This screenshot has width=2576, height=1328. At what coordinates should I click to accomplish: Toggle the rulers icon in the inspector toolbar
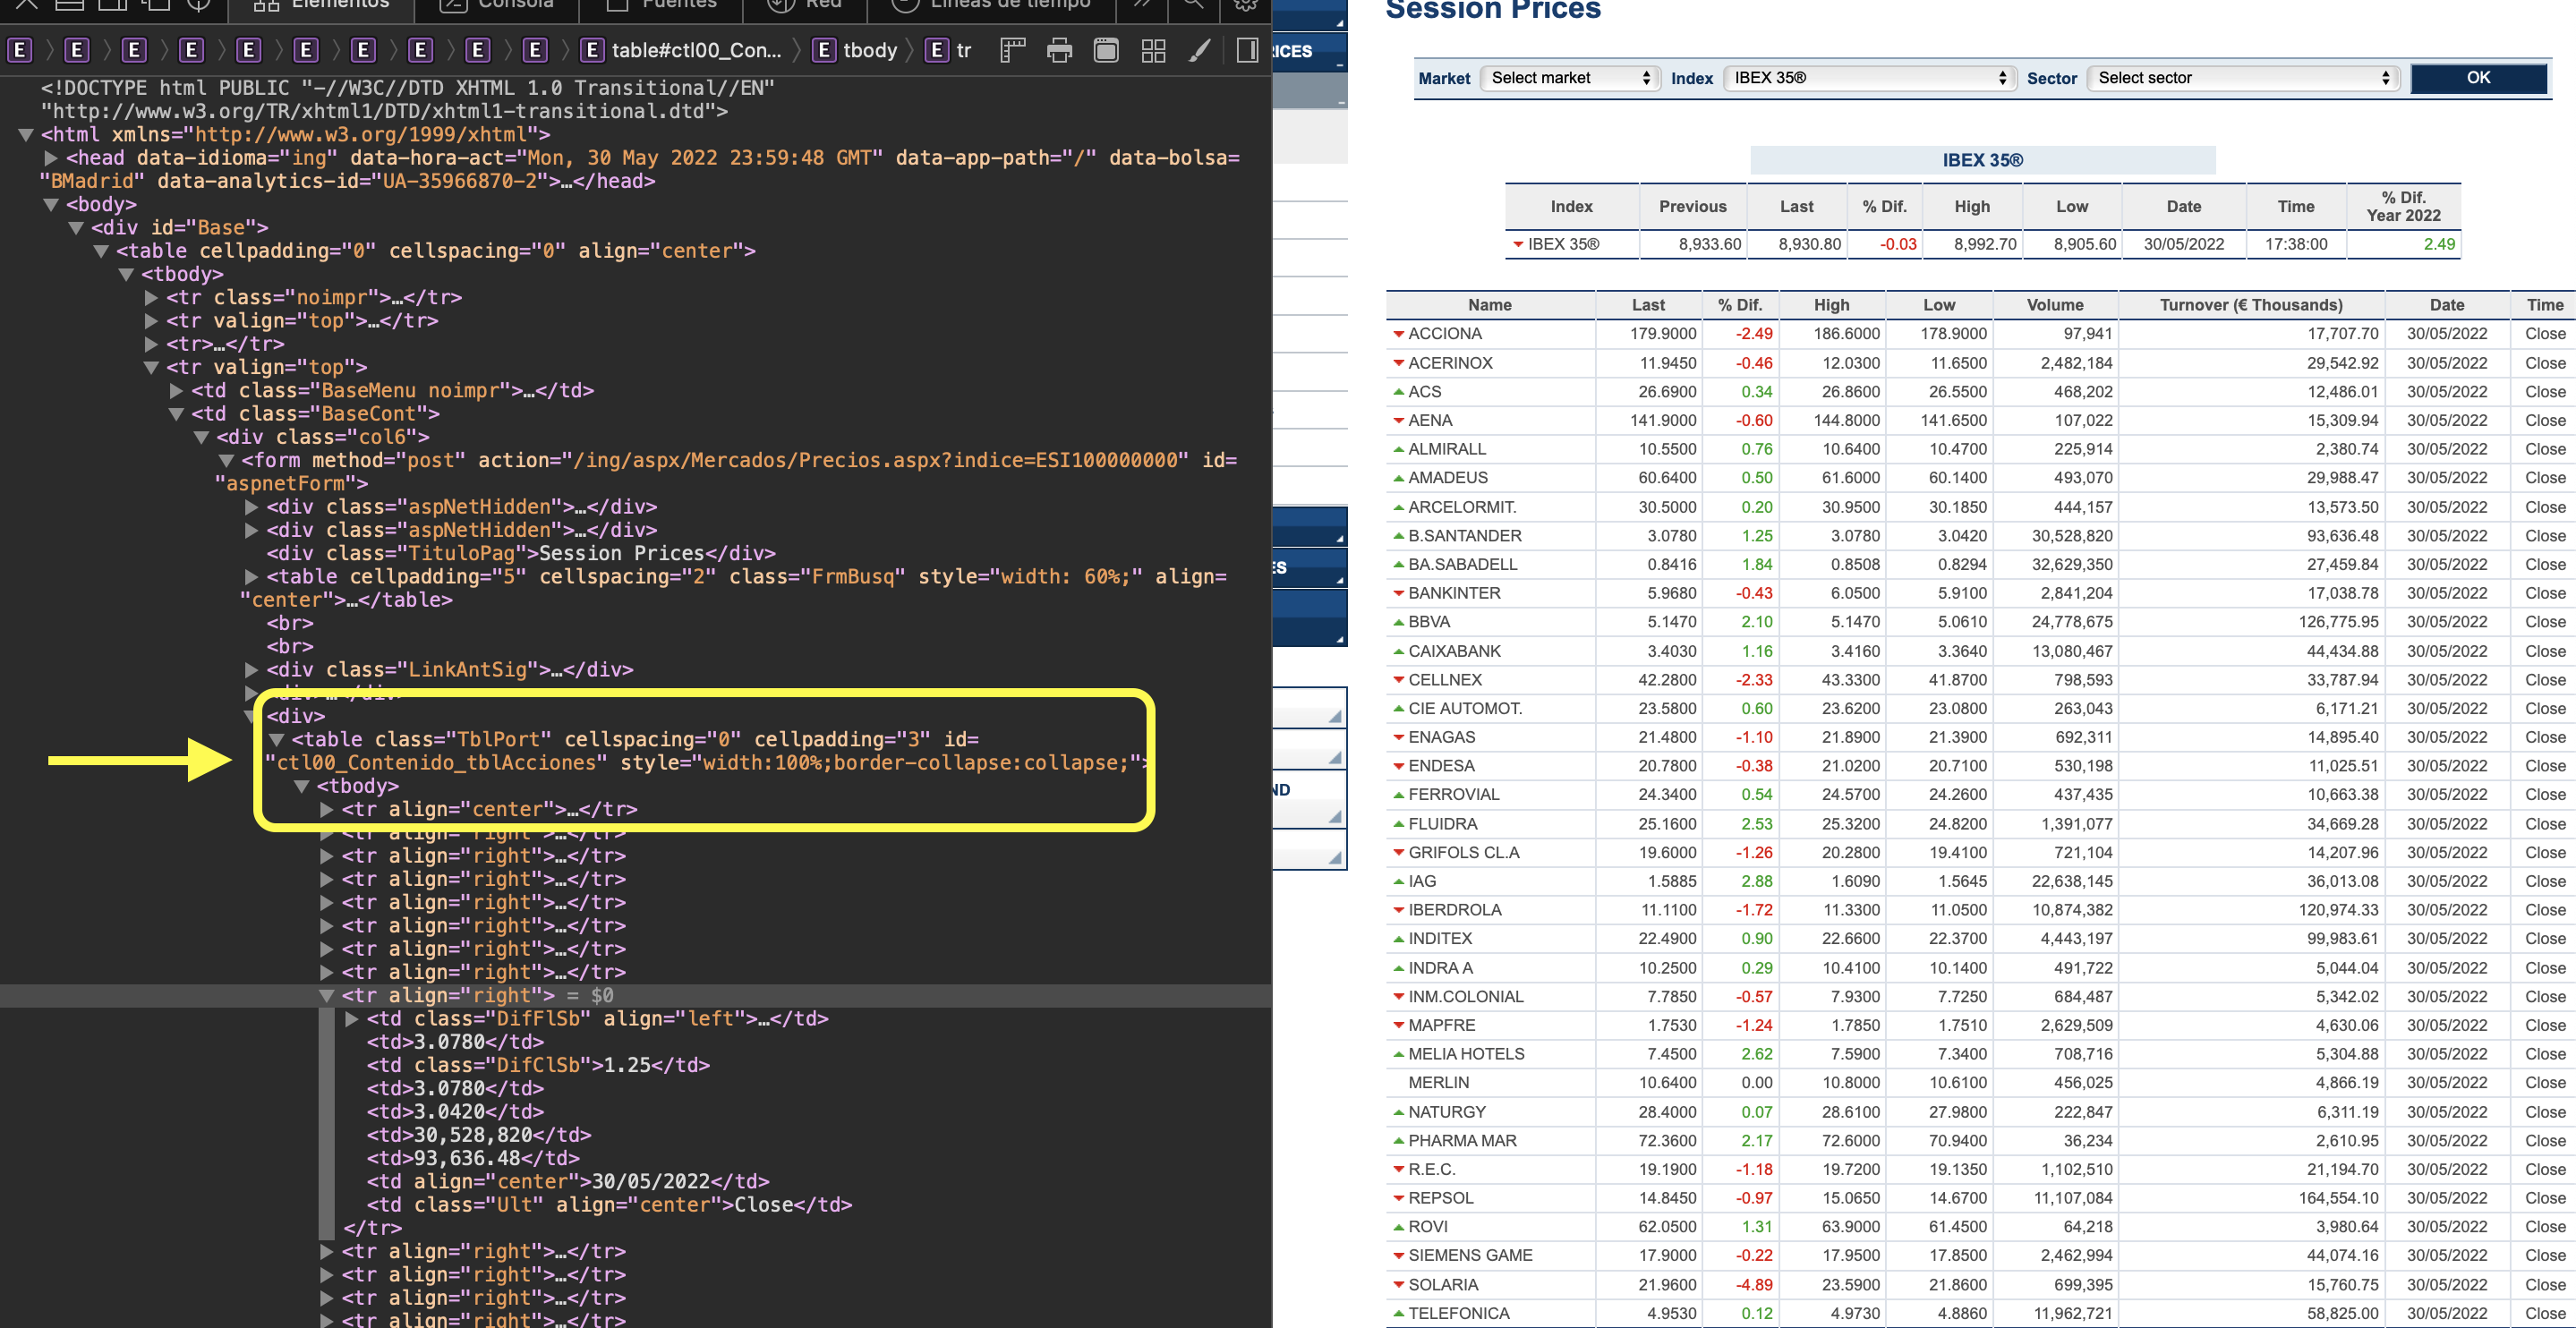click(1012, 50)
